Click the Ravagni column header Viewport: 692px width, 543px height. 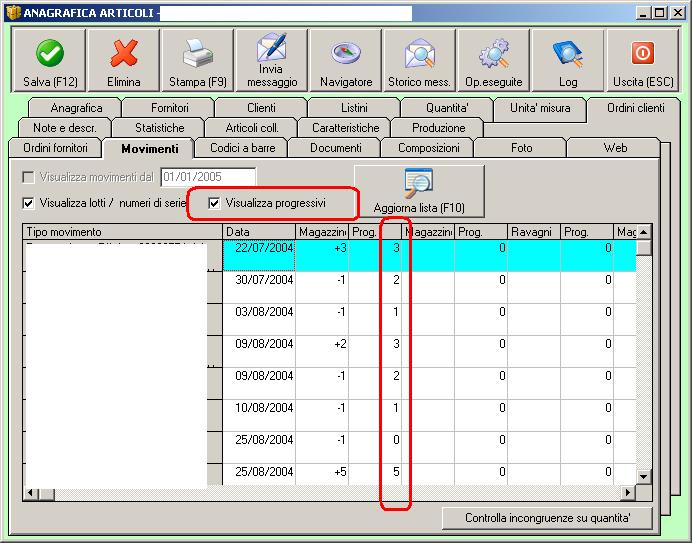coord(534,232)
